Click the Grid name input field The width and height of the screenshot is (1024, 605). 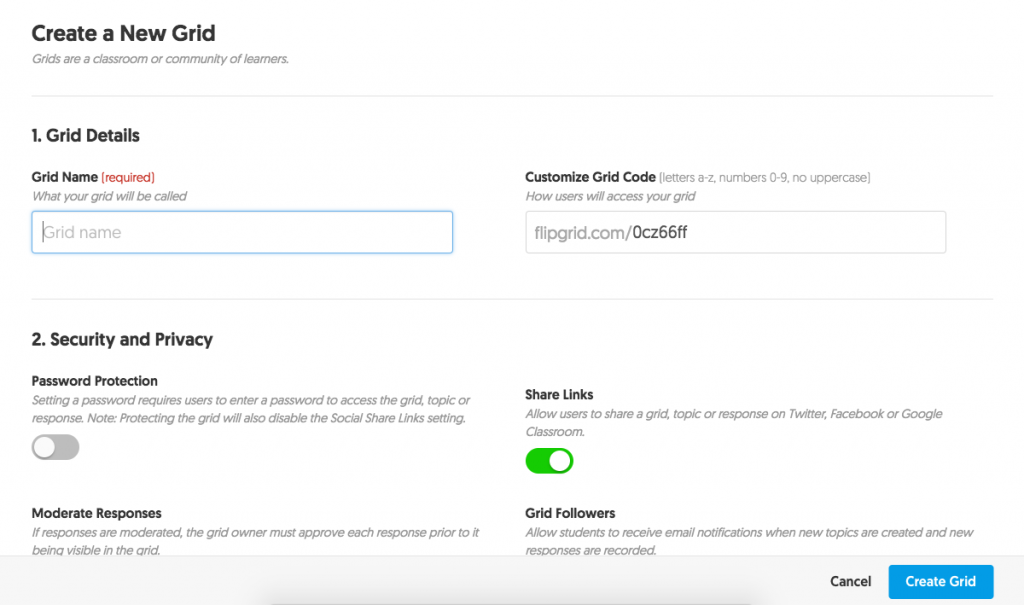(x=242, y=232)
